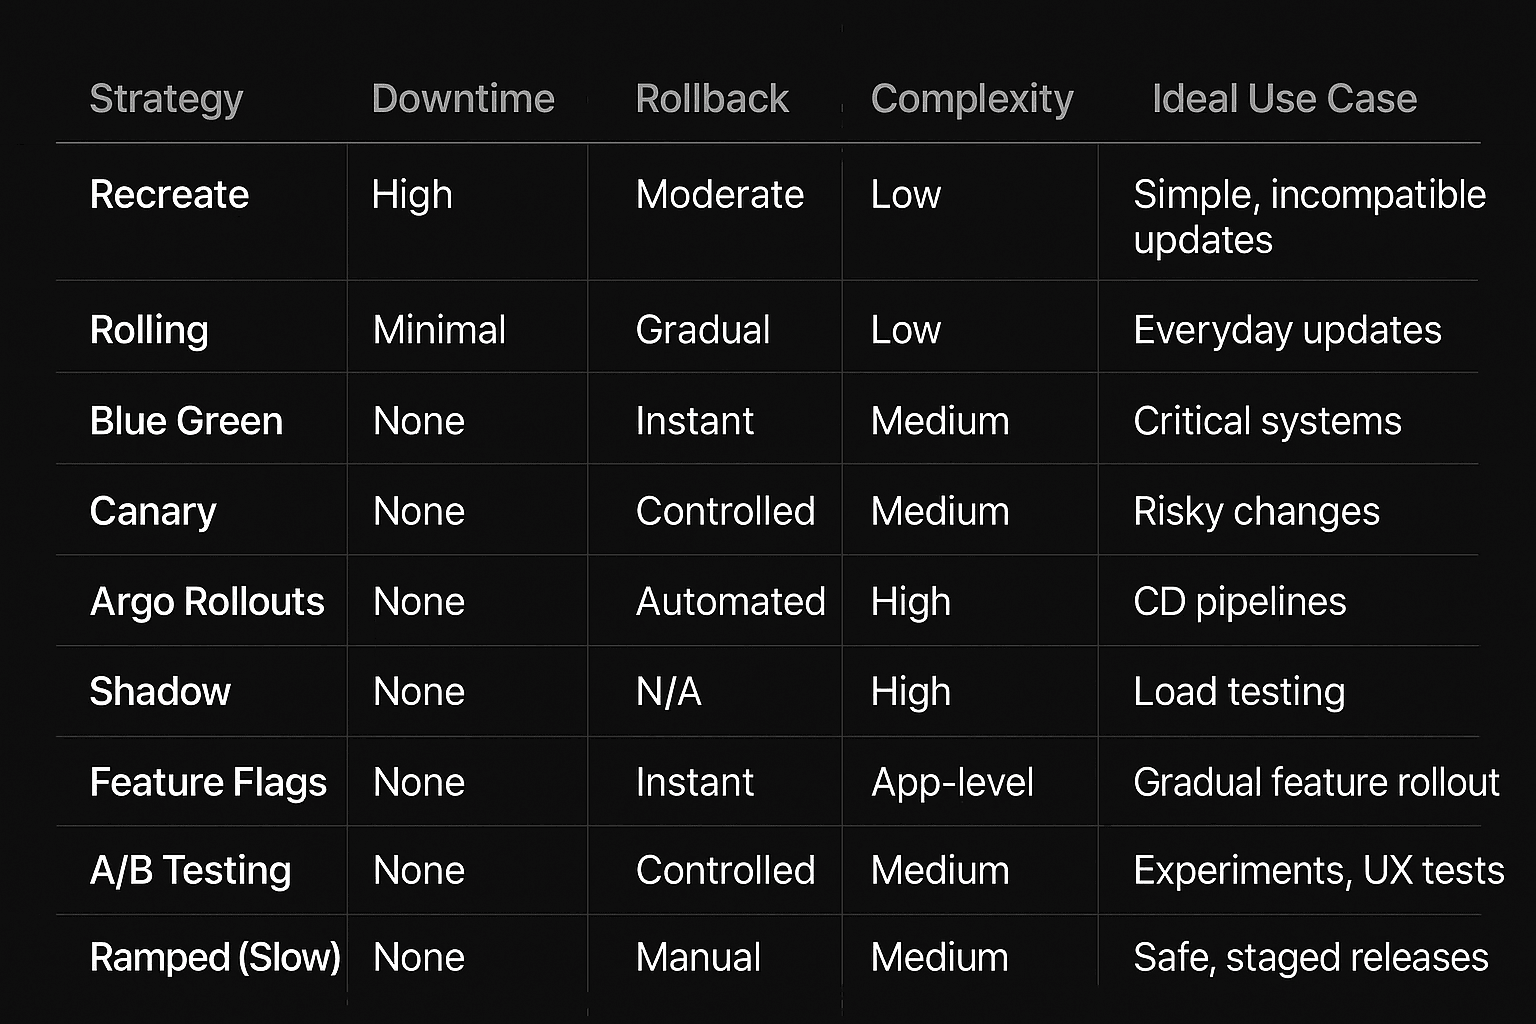This screenshot has height=1024, width=1536.
Task: Click the Load testing use case cell
Action: coord(1239,691)
